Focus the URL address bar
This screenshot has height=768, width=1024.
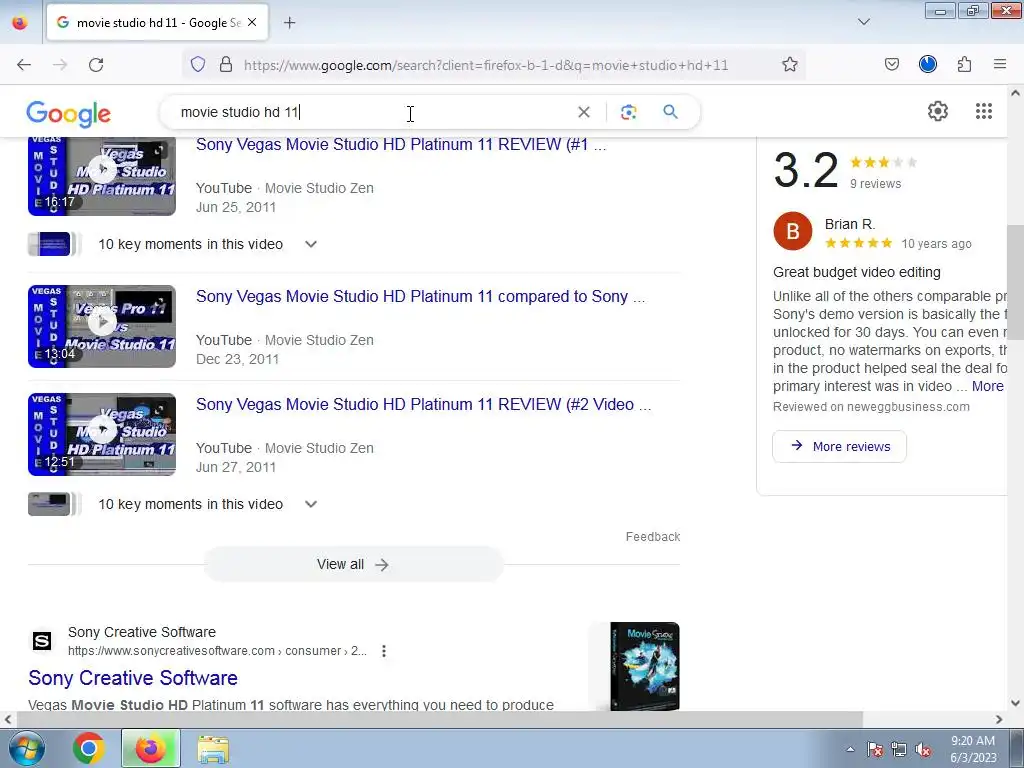(486, 65)
